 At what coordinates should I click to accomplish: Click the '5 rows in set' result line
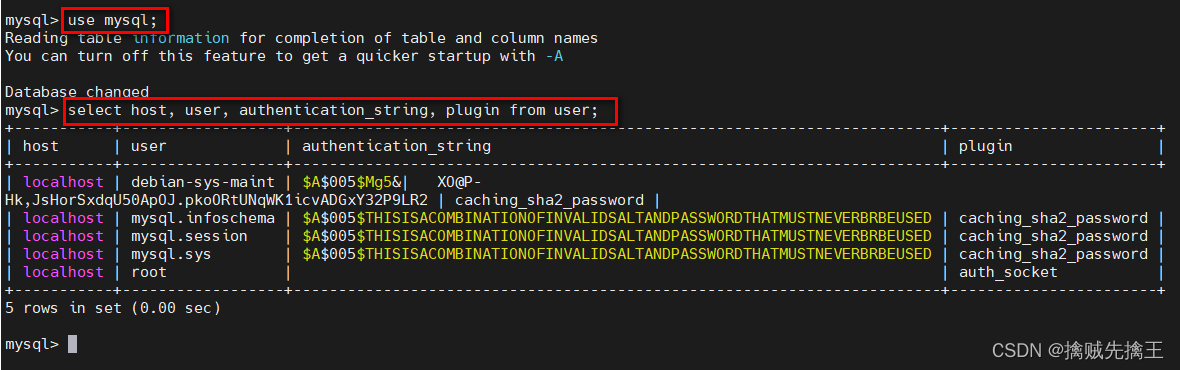pyautogui.click(x=113, y=308)
